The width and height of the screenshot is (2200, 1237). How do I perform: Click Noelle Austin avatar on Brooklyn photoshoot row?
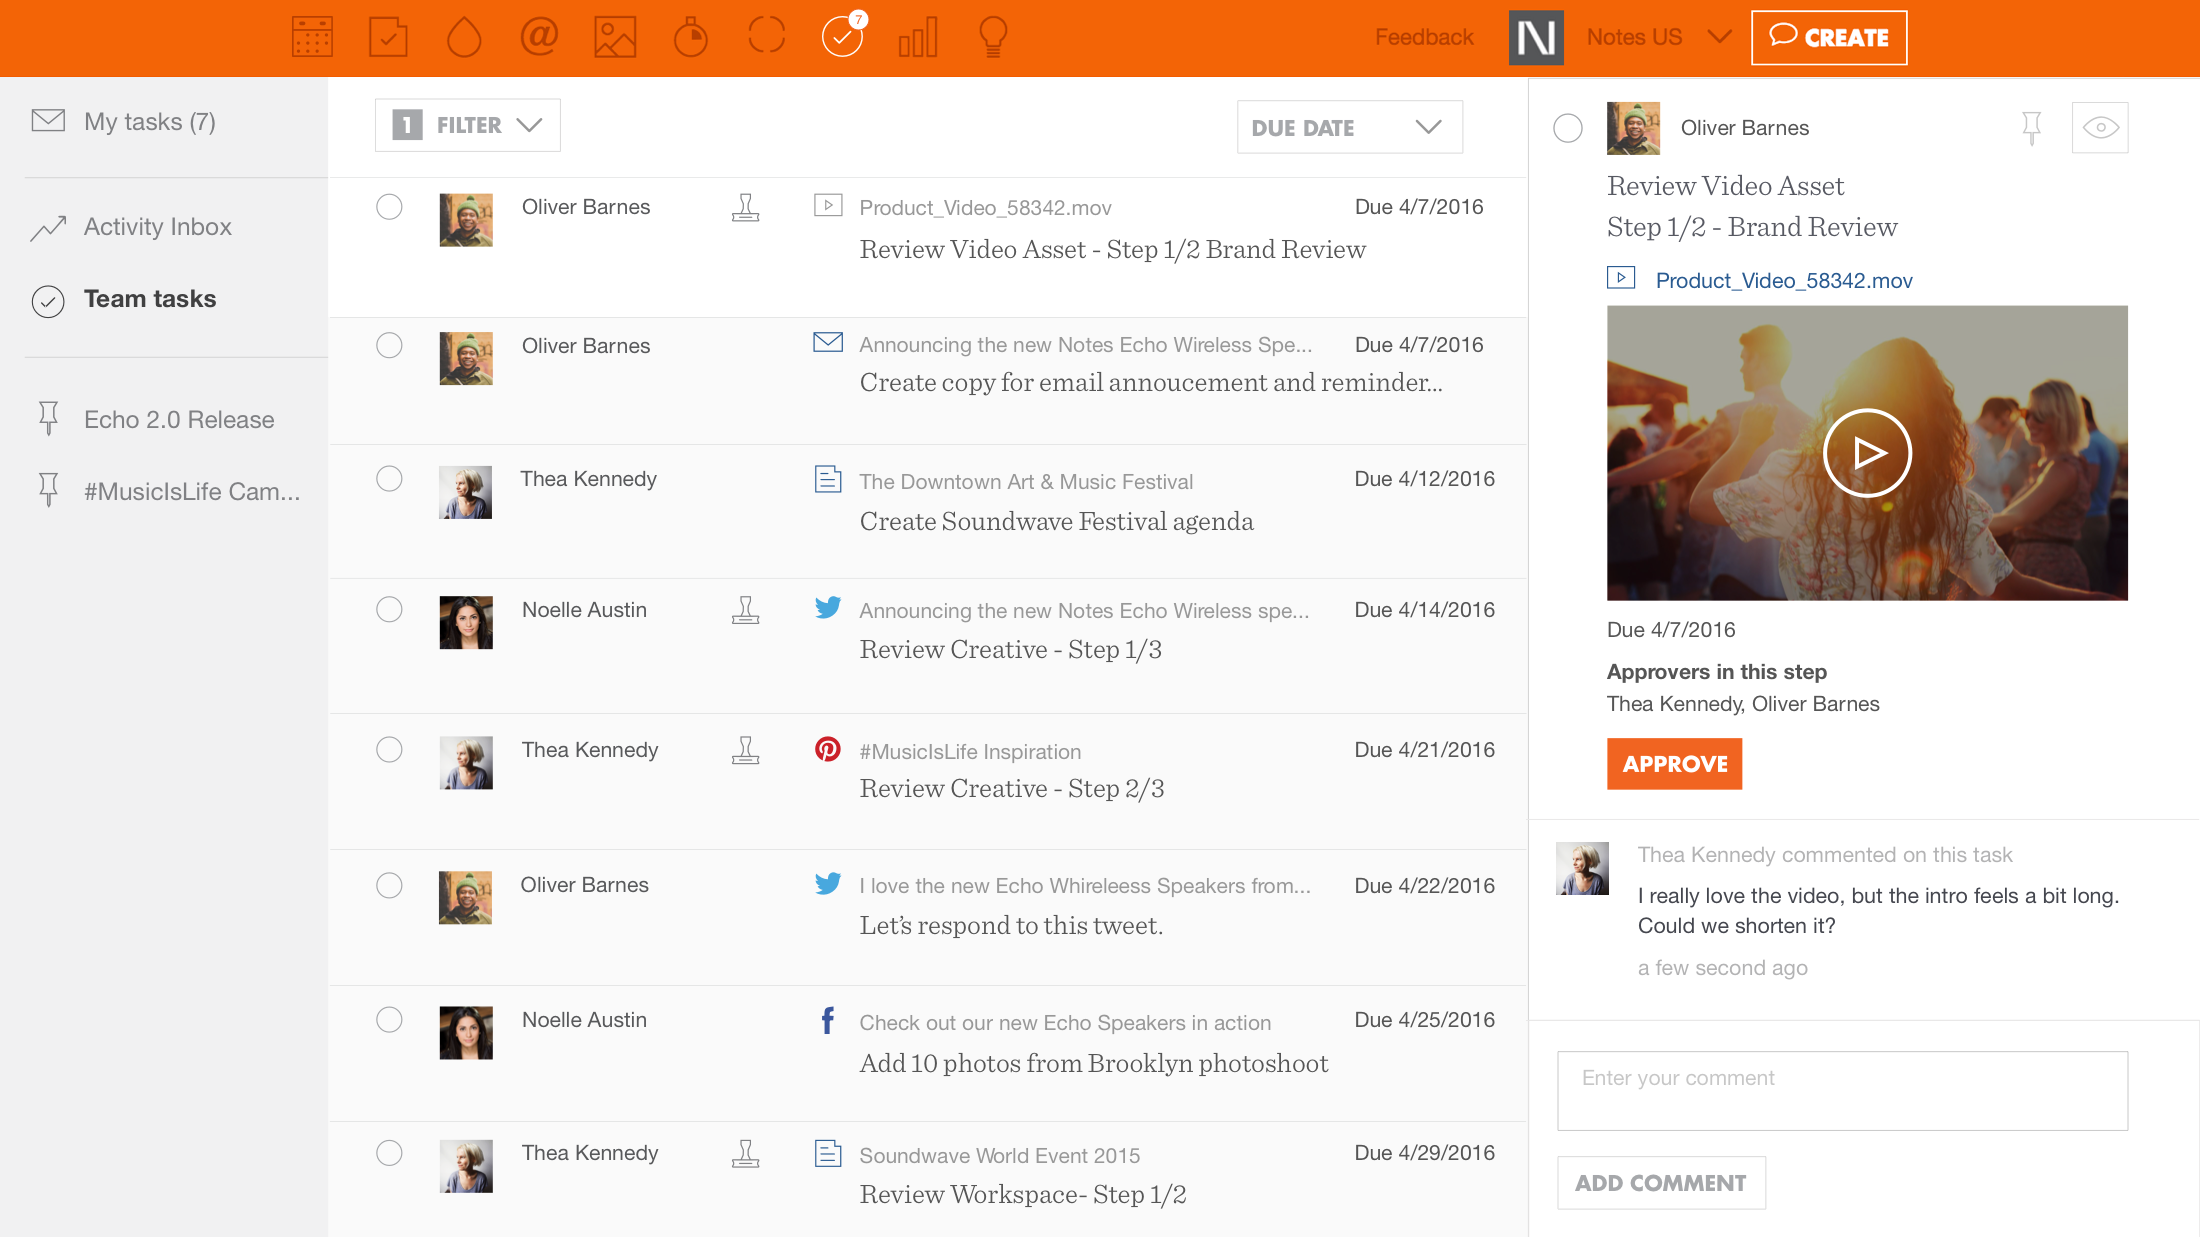click(x=466, y=1033)
